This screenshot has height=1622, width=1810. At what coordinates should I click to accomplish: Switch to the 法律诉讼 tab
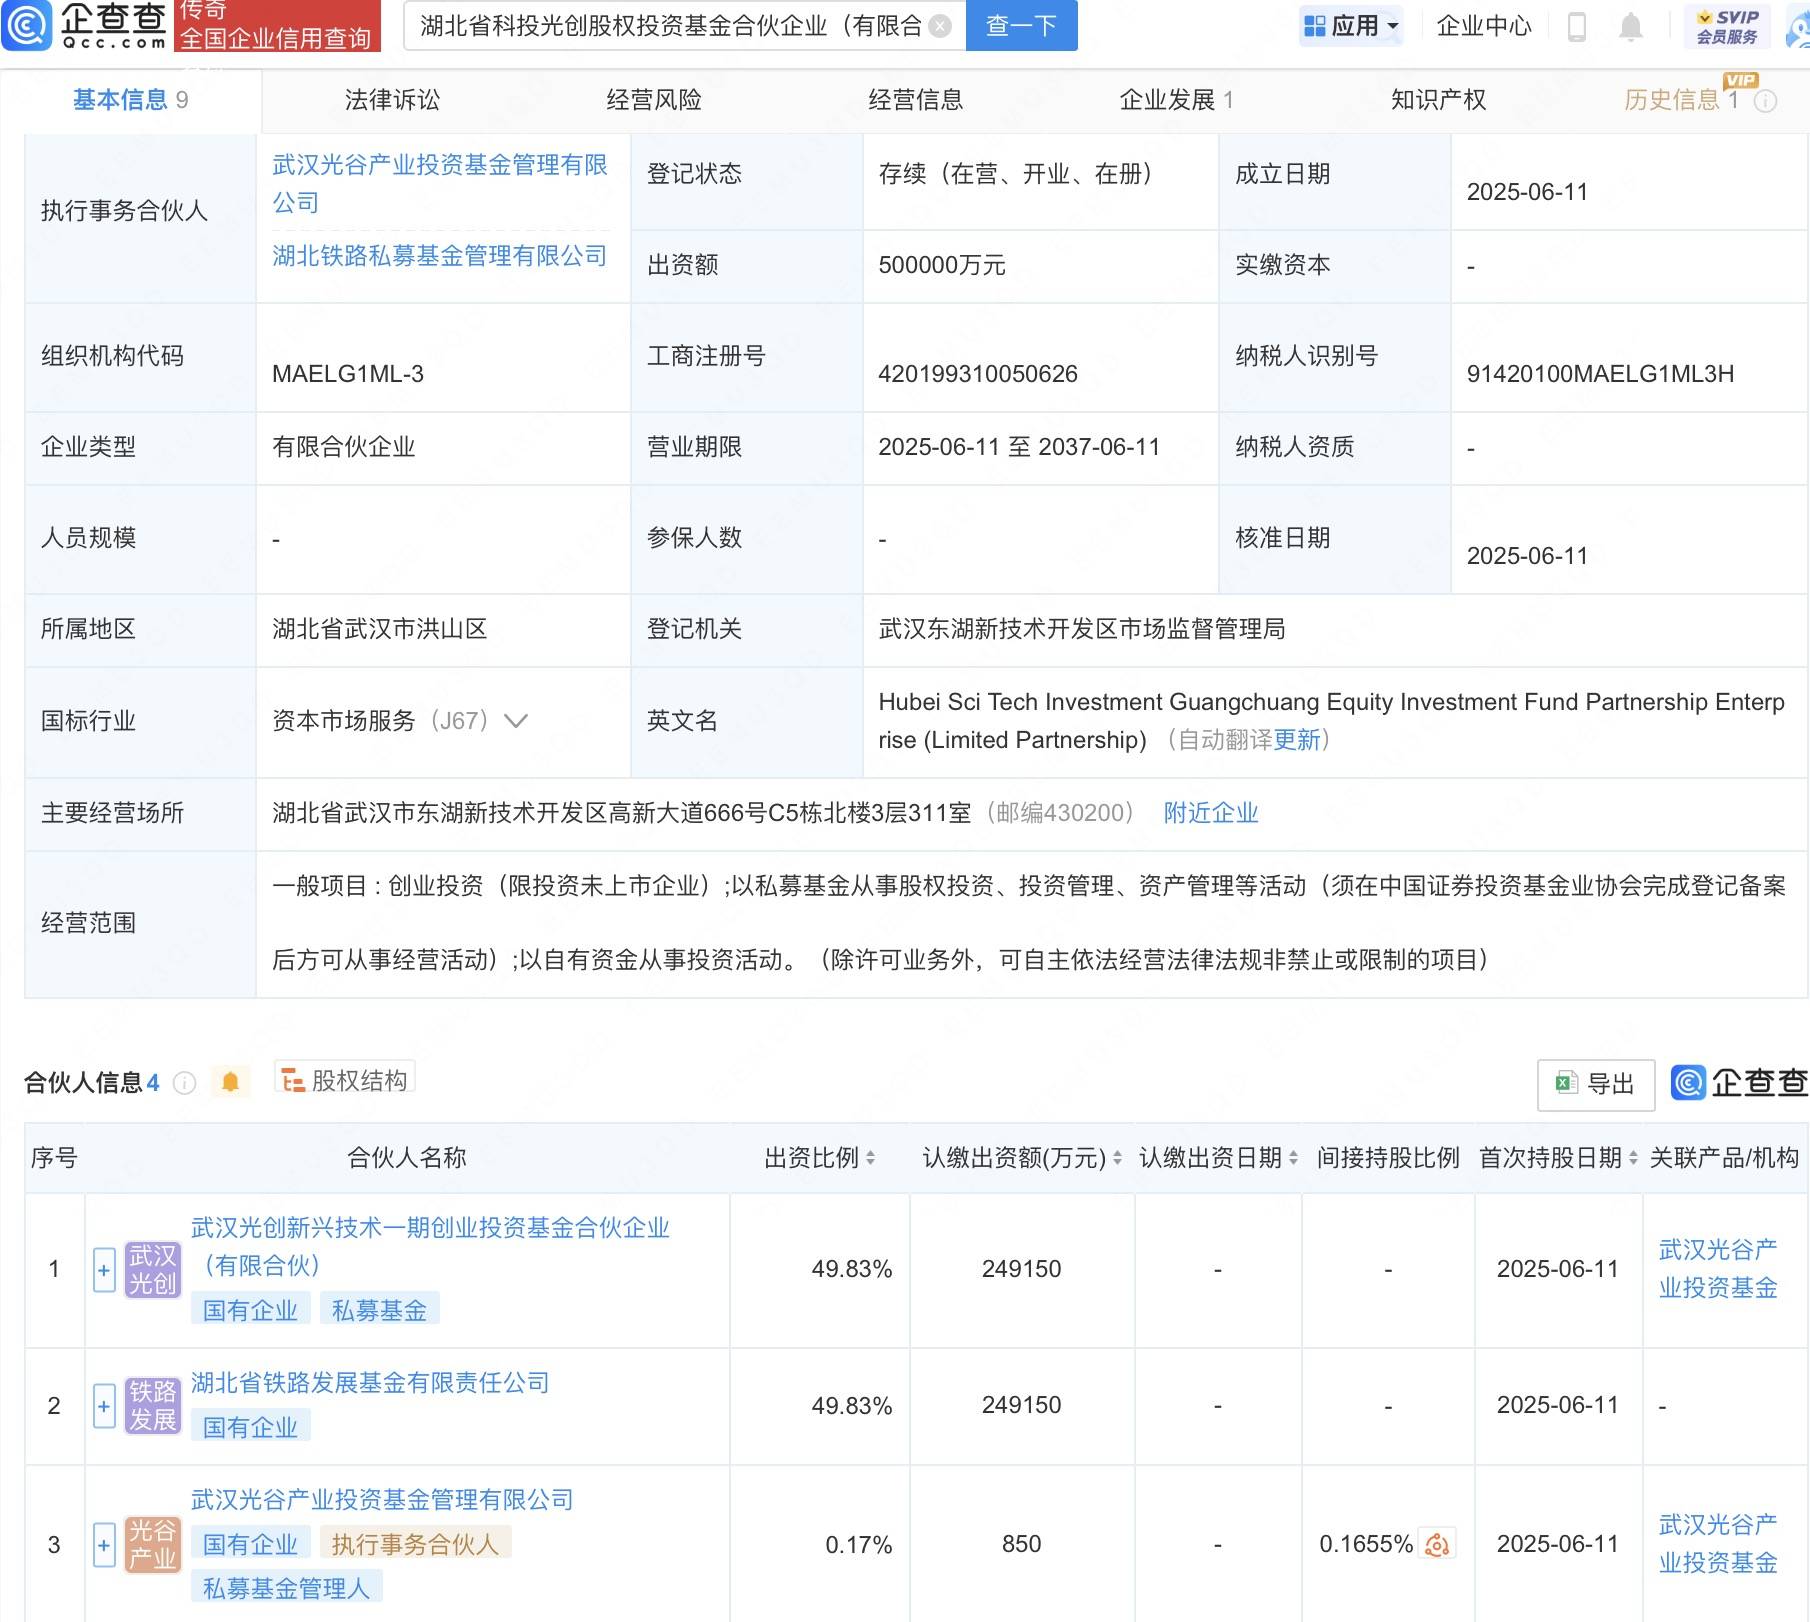(x=392, y=100)
